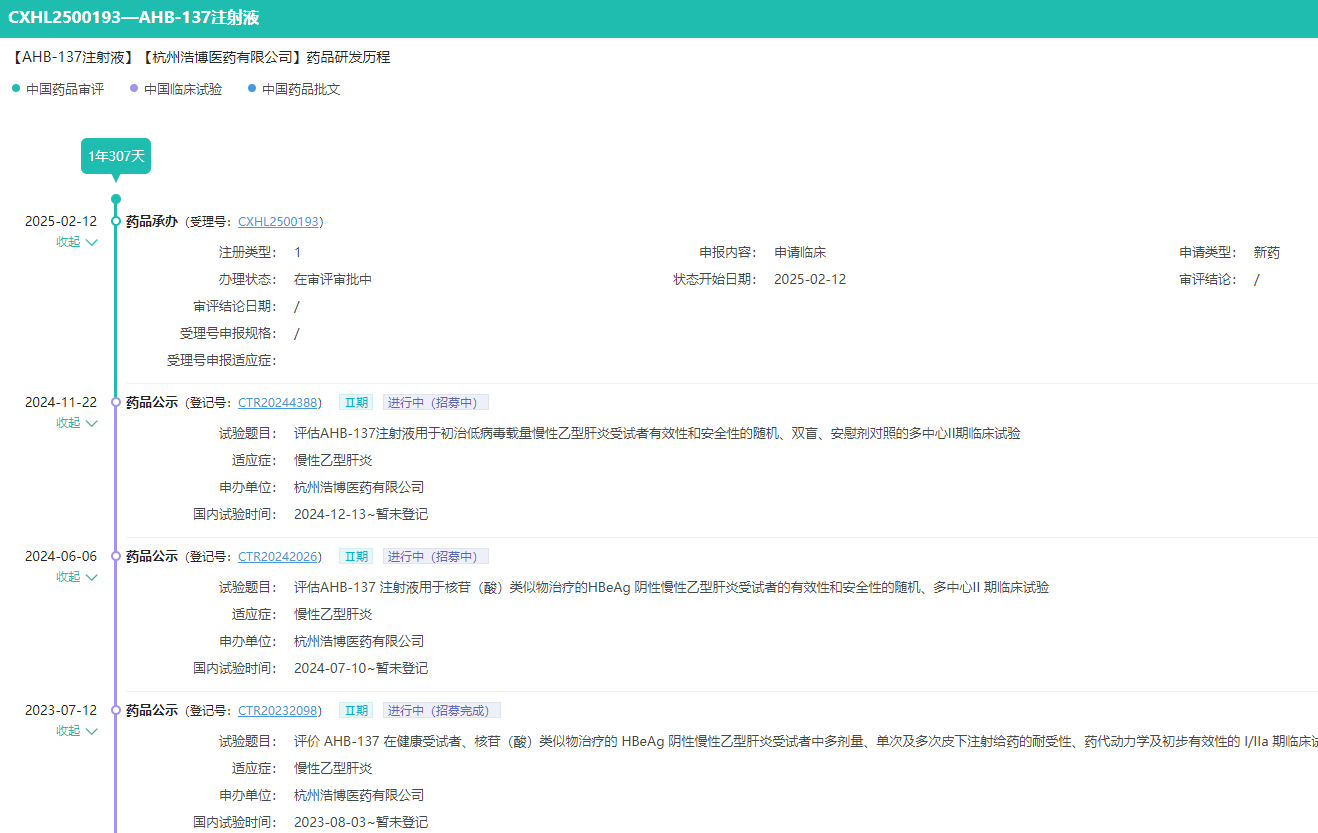Click the green 中国药品审评 legend dot

[14, 88]
